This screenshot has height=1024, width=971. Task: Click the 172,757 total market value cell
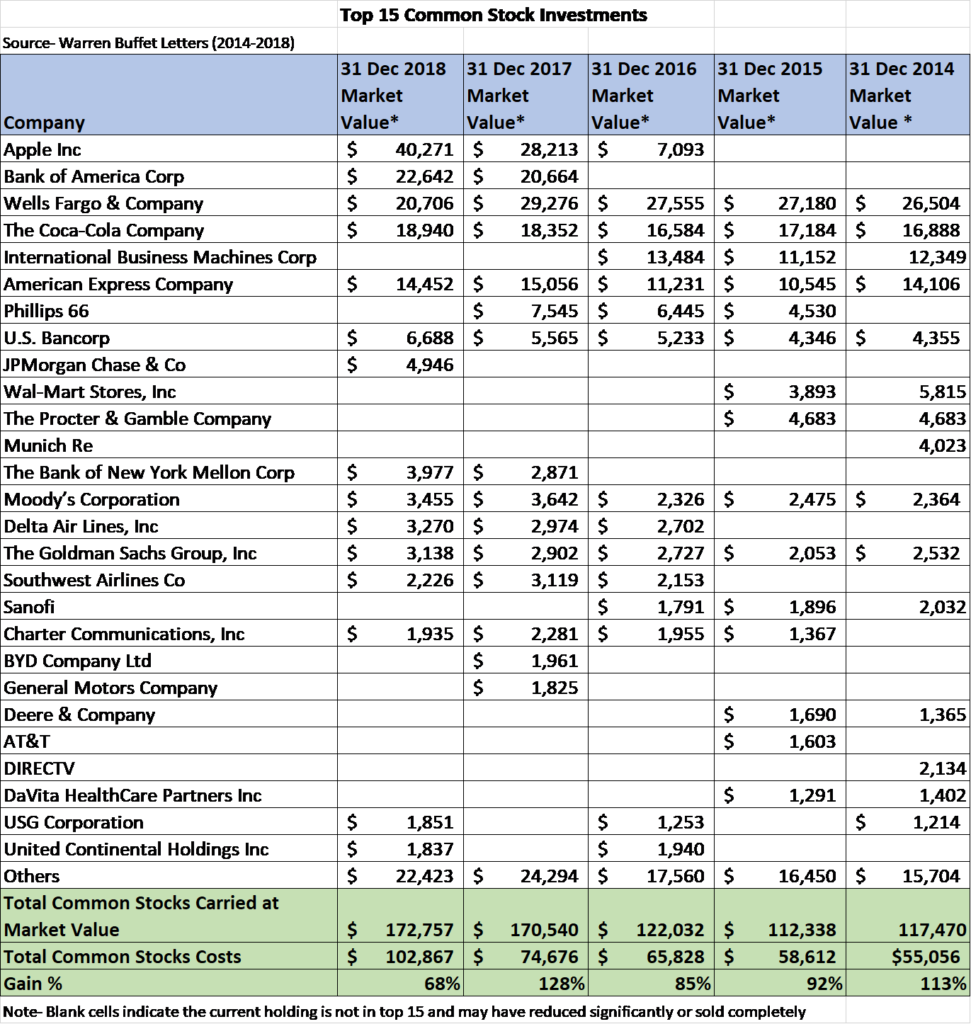(415, 930)
